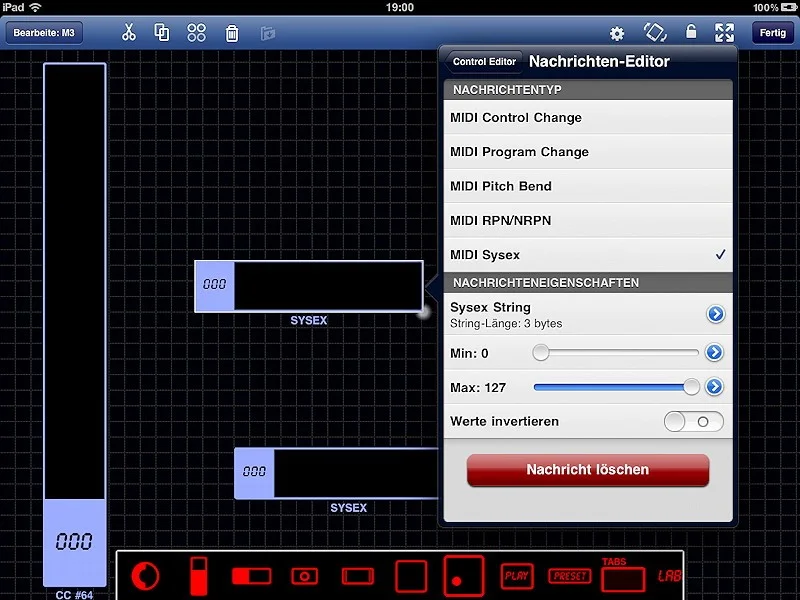Select the lower SYSEX slider control
Image resolution: width=800 pixels, height=600 pixels.
tap(336, 473)
